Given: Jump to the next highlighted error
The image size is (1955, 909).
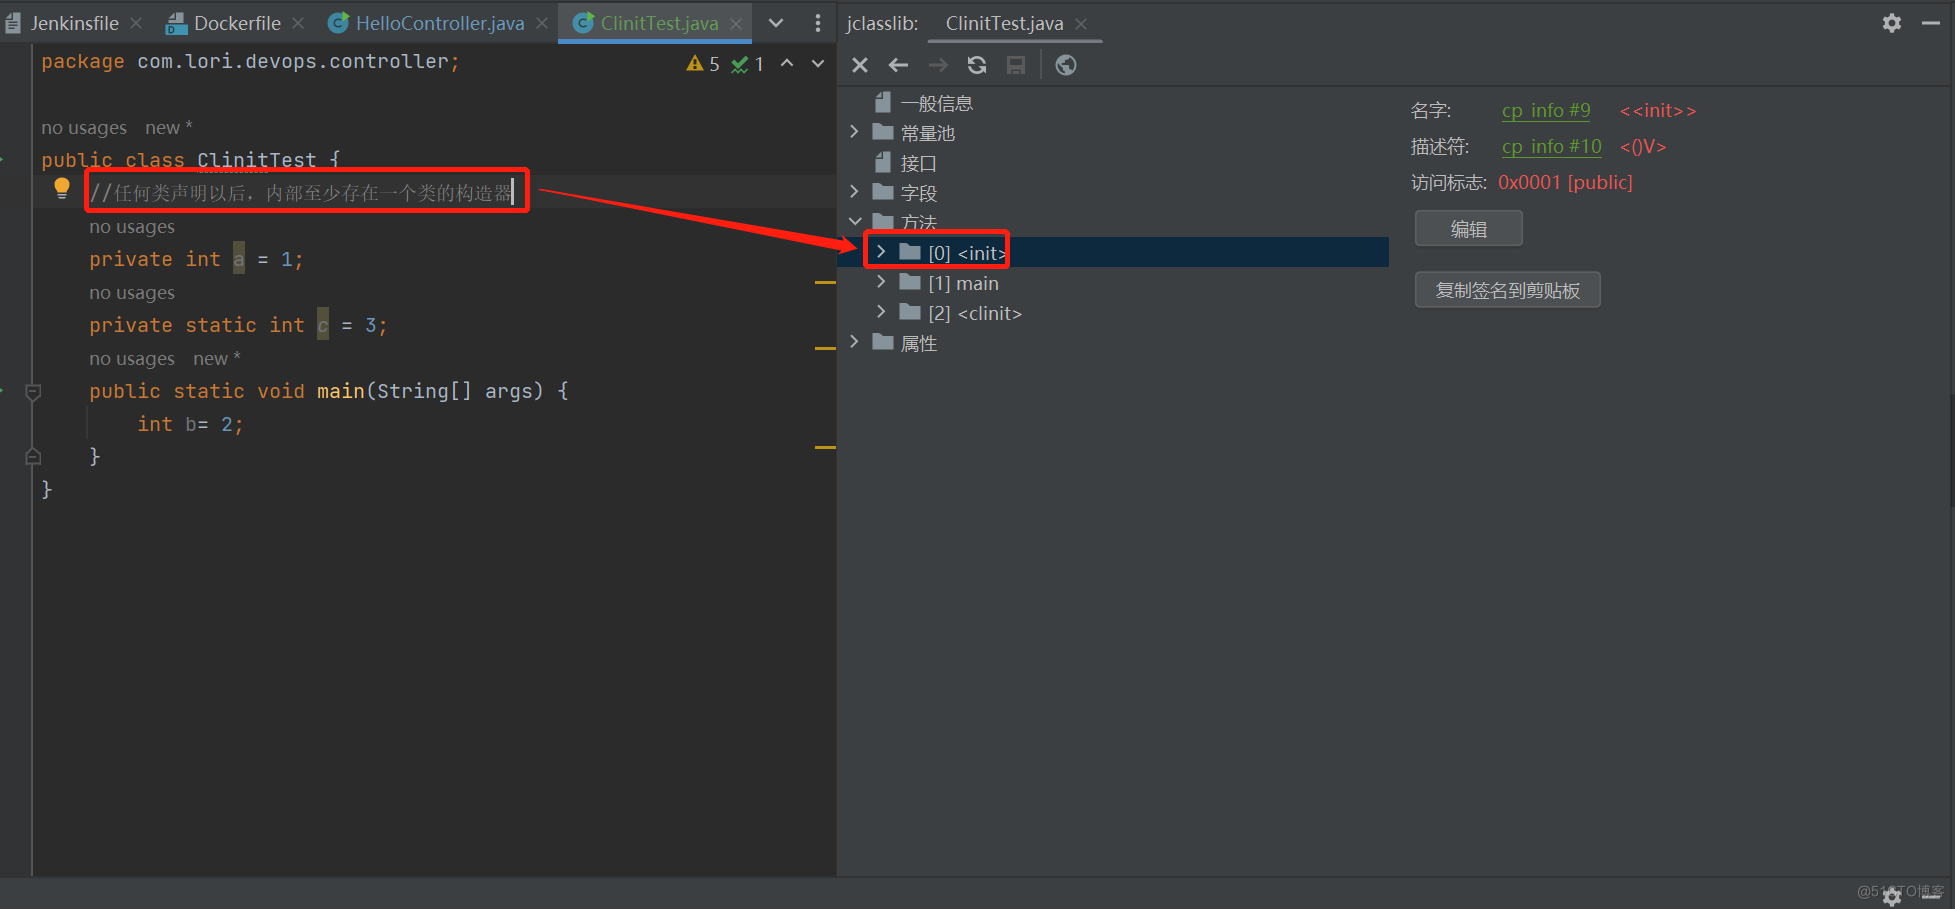Looking at the screenshot, I should 818,64.
